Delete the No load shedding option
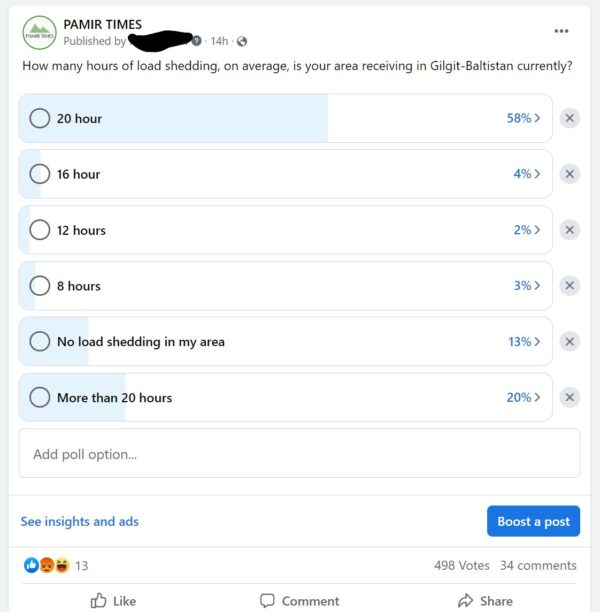The image size is (600, 612). [x=570, y=342]
